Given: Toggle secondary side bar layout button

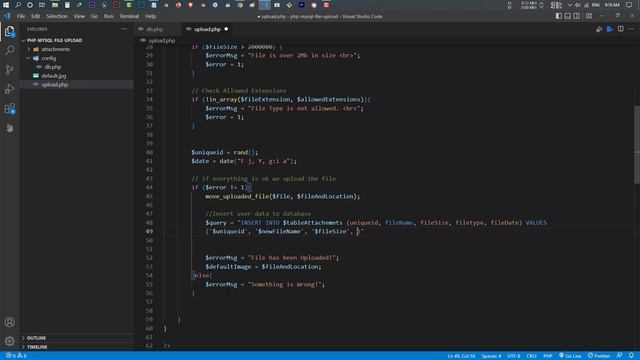Looking at the screenshot, I should click(x=577, y=16).
